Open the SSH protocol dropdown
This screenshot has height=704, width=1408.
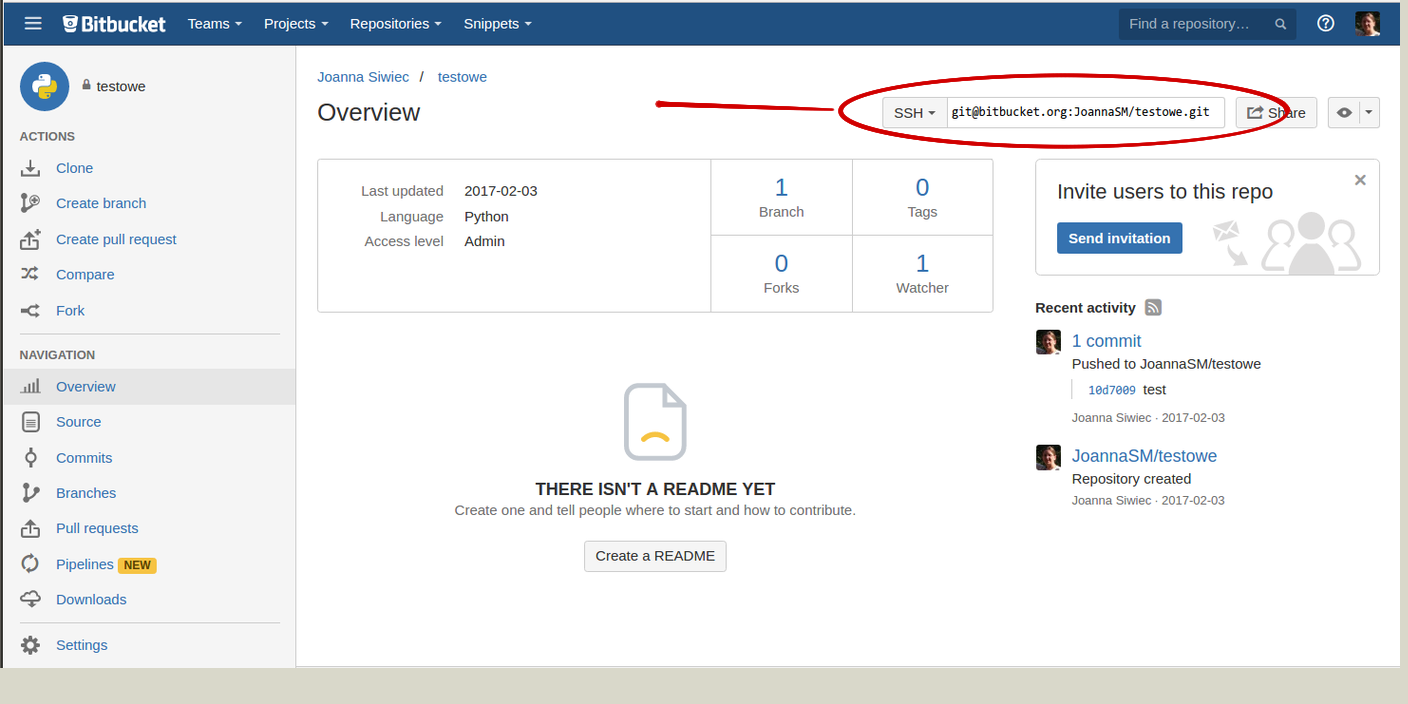coord(915,113)
